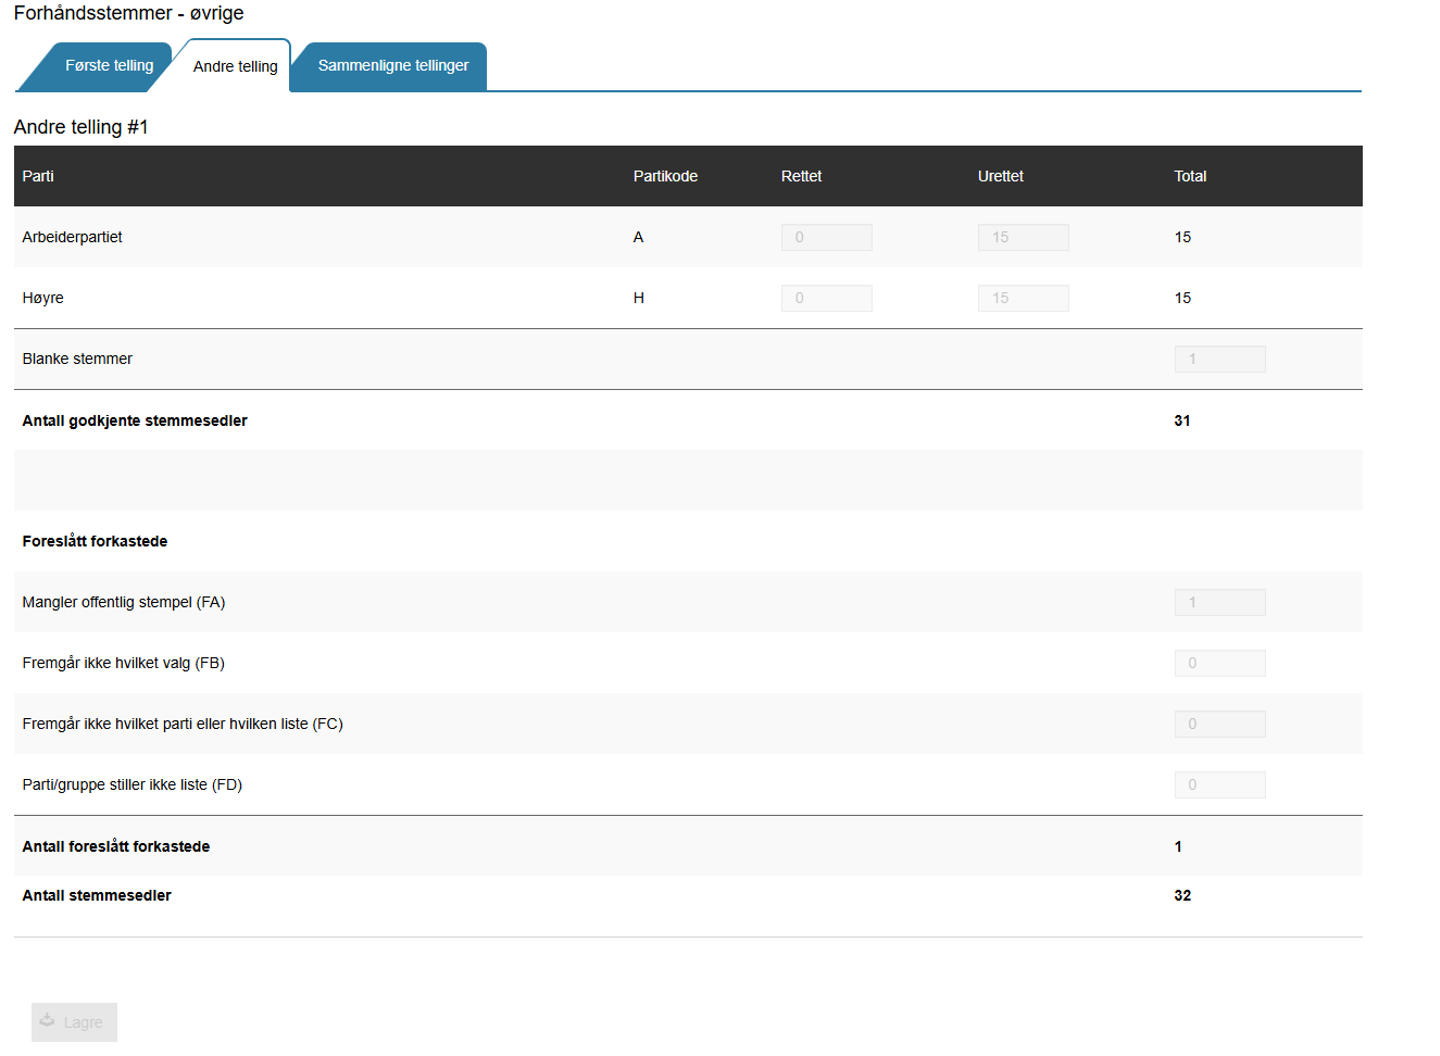Click the Fremgår ikke hvilket valg (FB) field
This screenshot has height=1056, width=1440.
tap(1219, 664)
